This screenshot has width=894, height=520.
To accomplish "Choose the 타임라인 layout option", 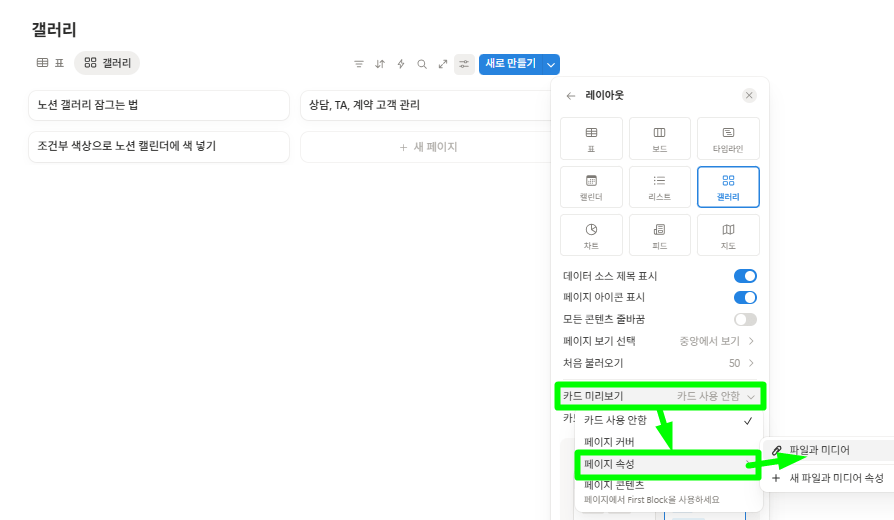I will pyautogui.click(x=728, y=139).
